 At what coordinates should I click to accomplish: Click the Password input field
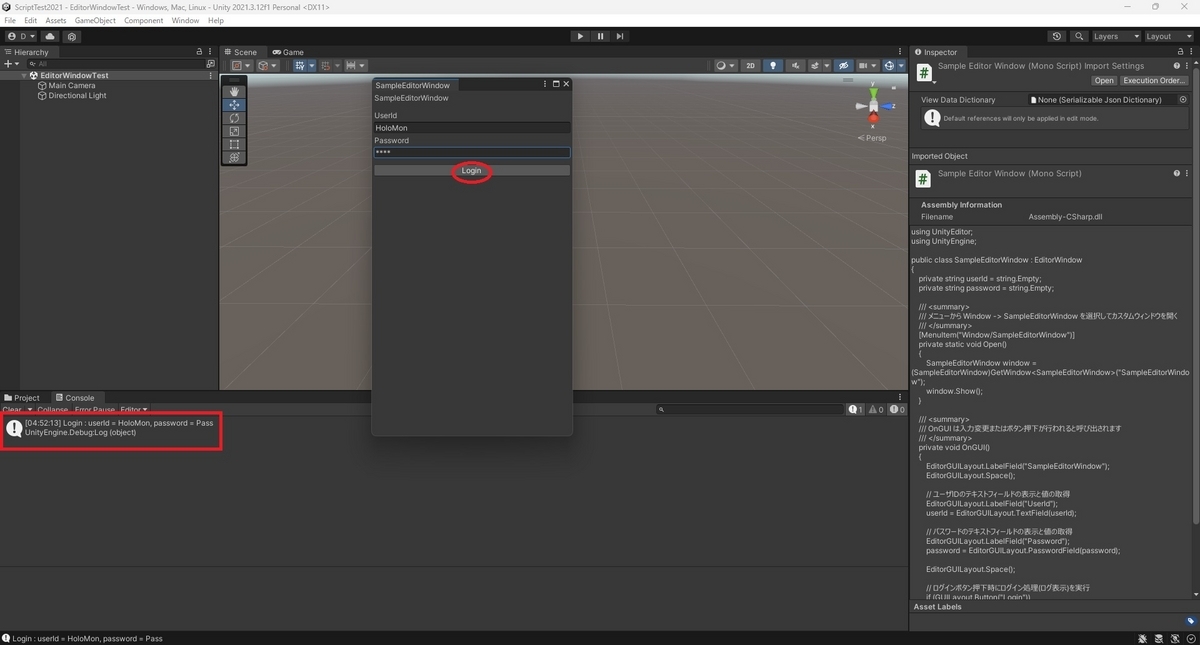(471, 151)
